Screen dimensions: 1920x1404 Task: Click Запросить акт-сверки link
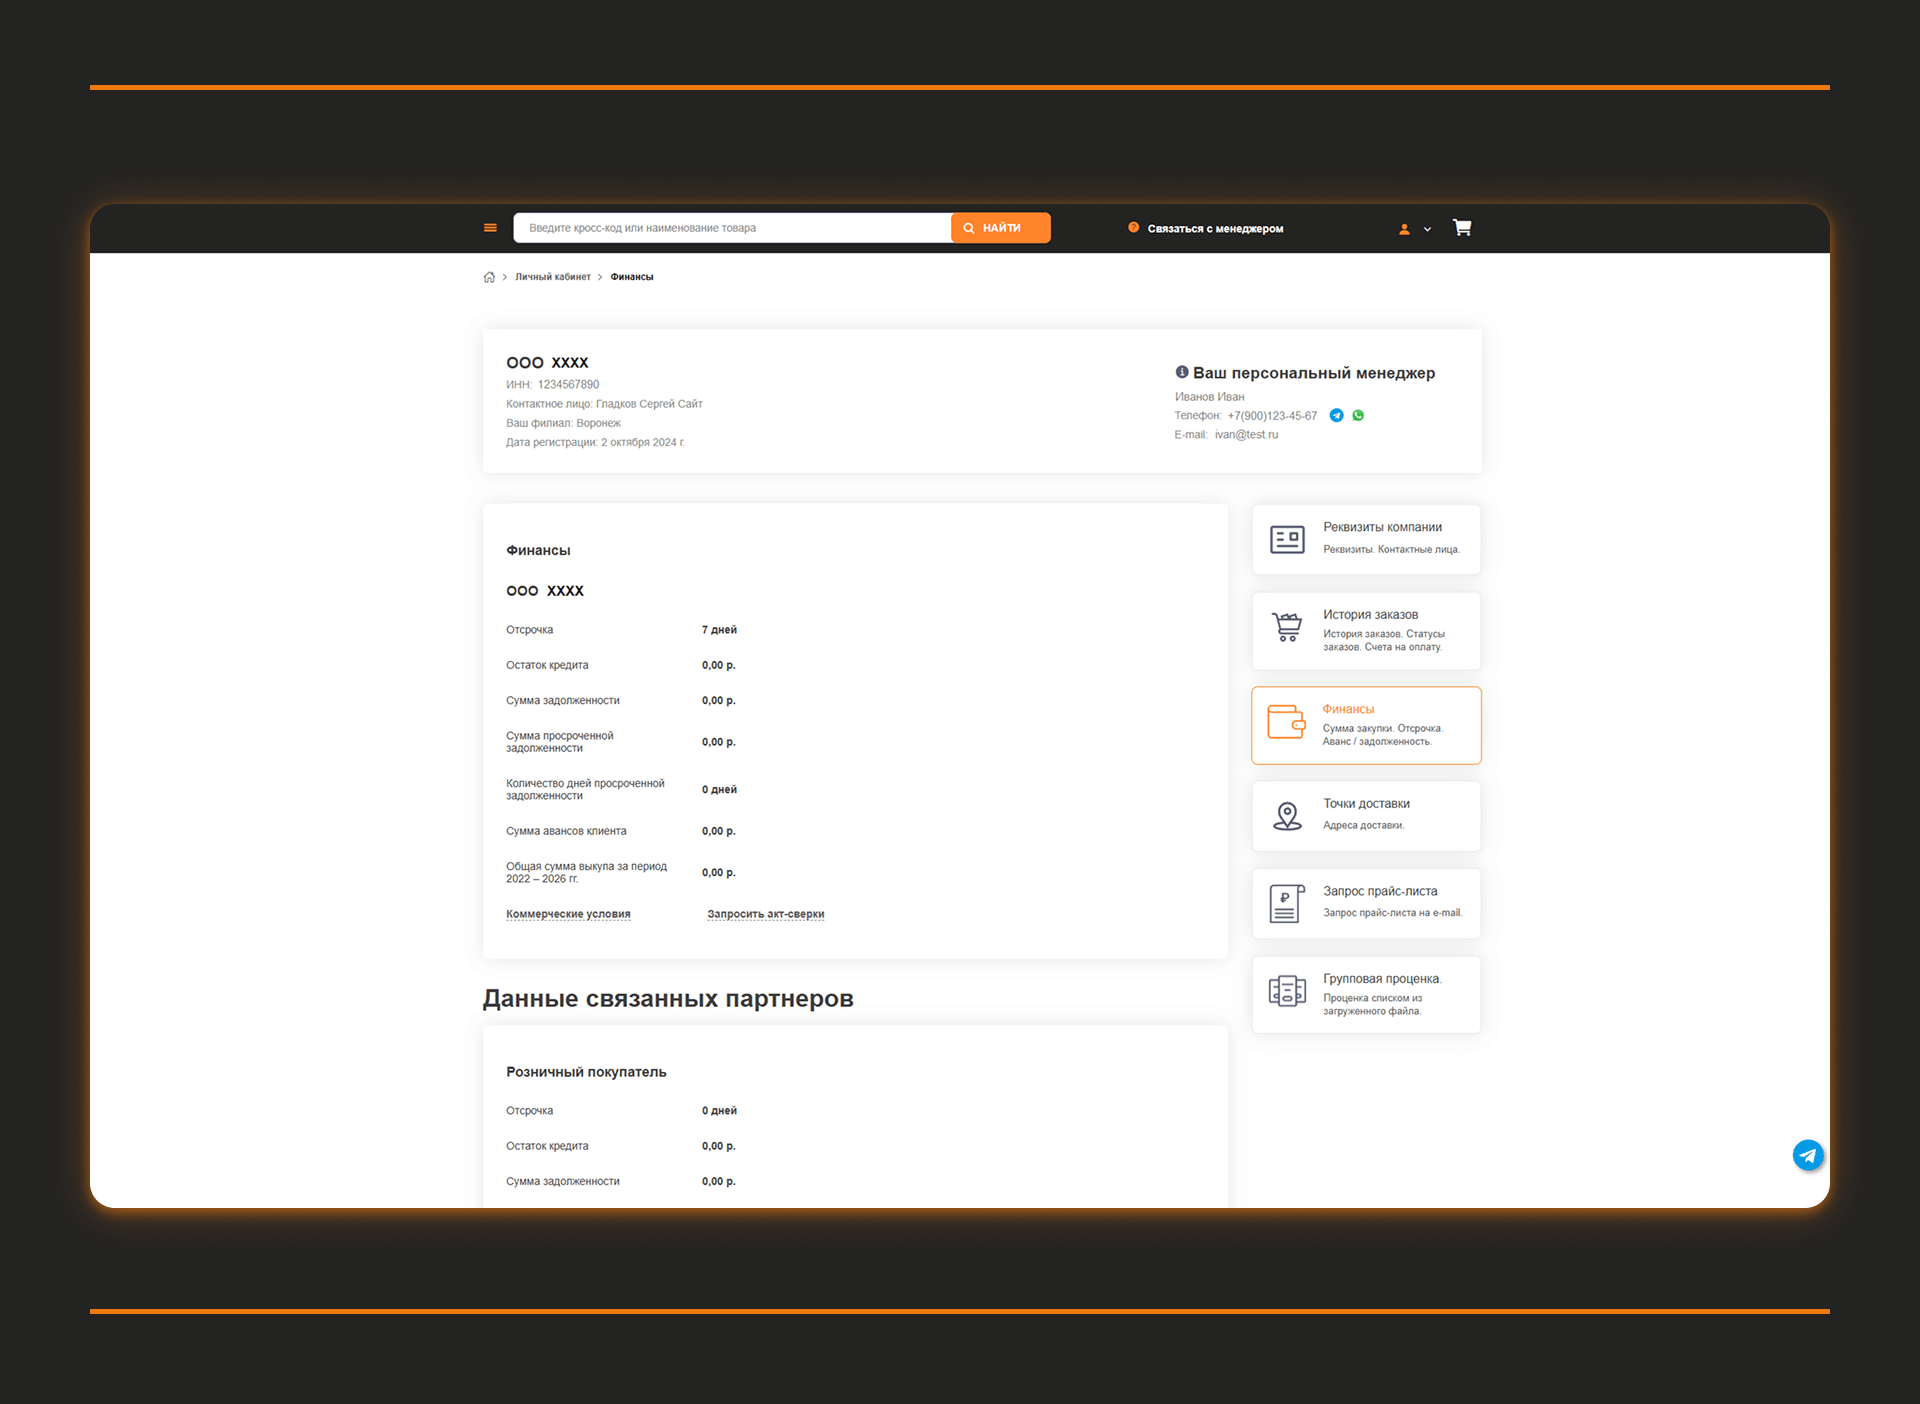tap(765, 914)
